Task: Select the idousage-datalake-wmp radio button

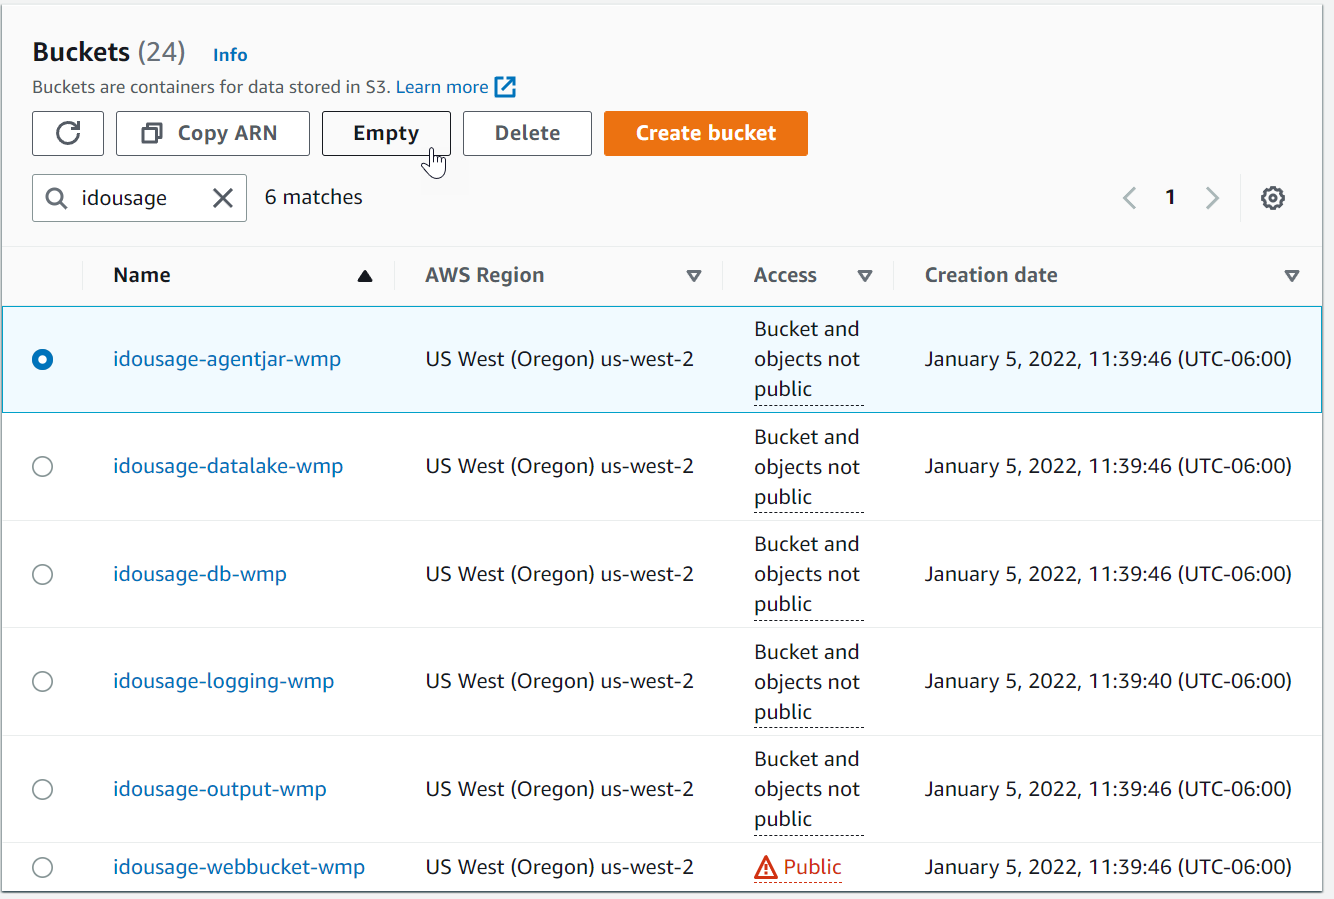Action: click(42, 466)
